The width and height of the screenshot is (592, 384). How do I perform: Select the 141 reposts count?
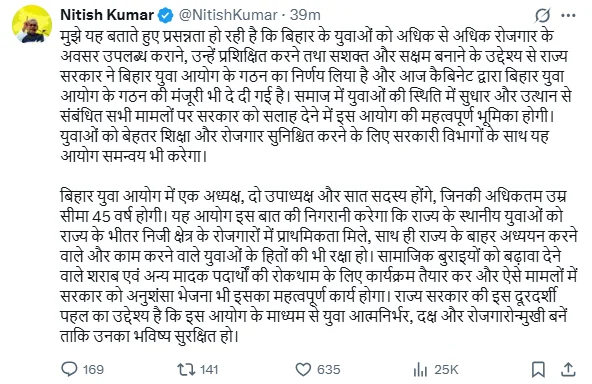[209, 369]
